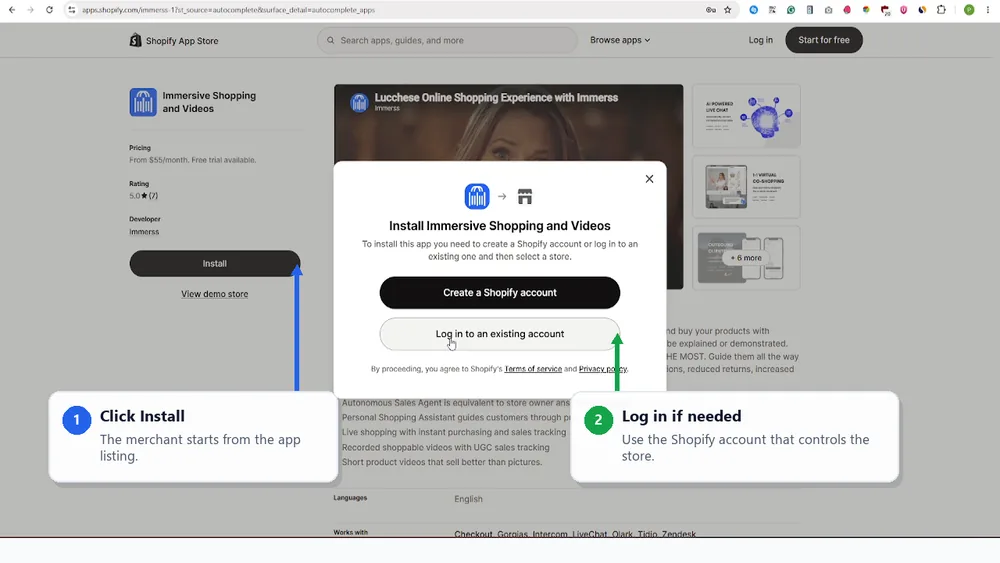Click Recorded shoppable videos feature line
Image resolution: width=1000 pixels, height=563 pixels.
(445, 447)
